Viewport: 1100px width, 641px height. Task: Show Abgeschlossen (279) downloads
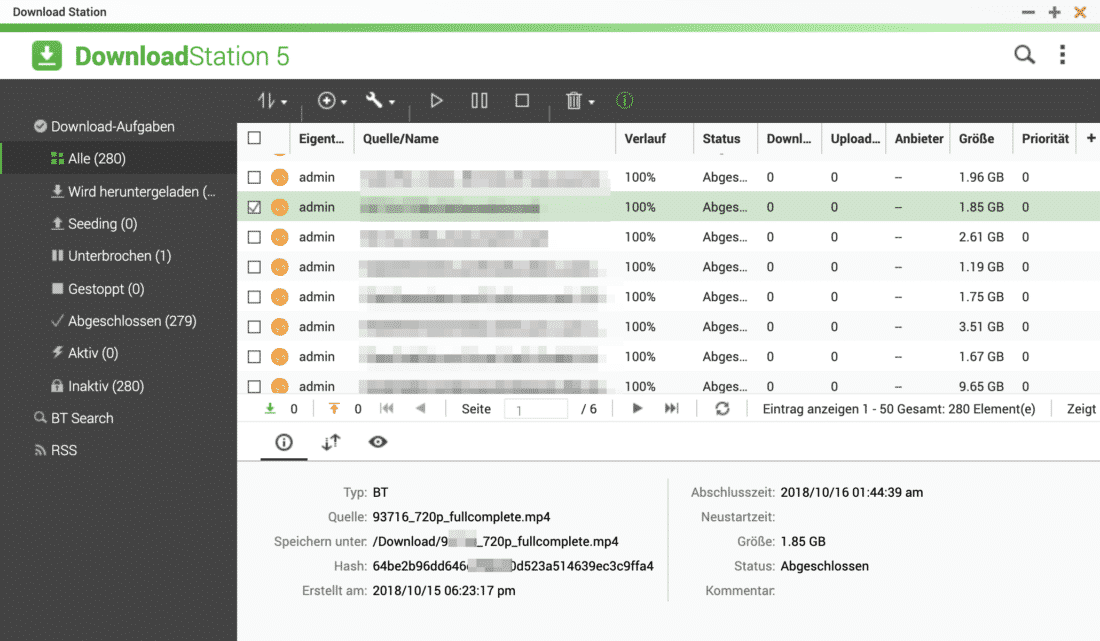tap(132, 321)
